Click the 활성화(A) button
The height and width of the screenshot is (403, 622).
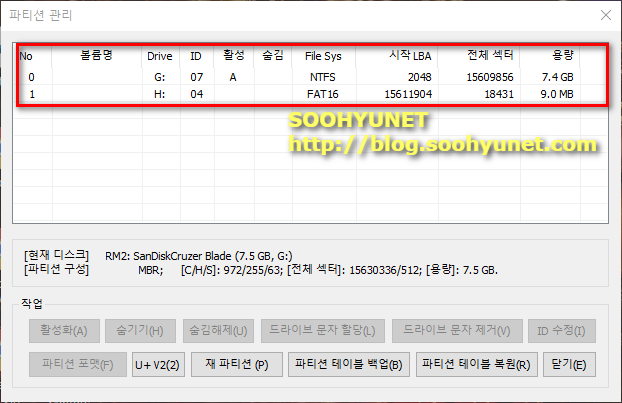(x=64, y=331)
